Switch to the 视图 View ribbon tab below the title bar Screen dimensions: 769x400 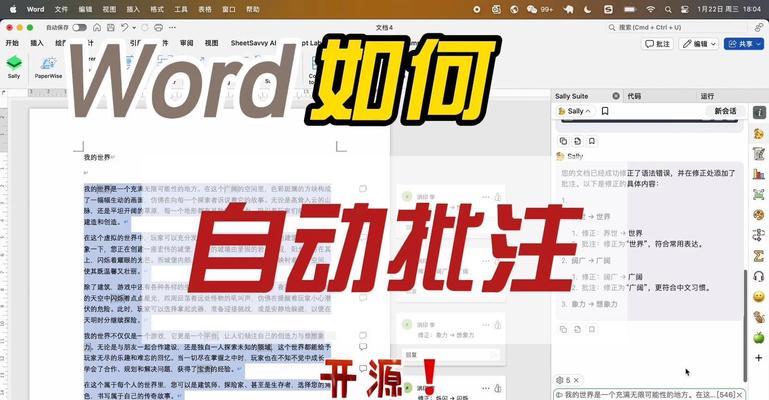tap(211, 43)
